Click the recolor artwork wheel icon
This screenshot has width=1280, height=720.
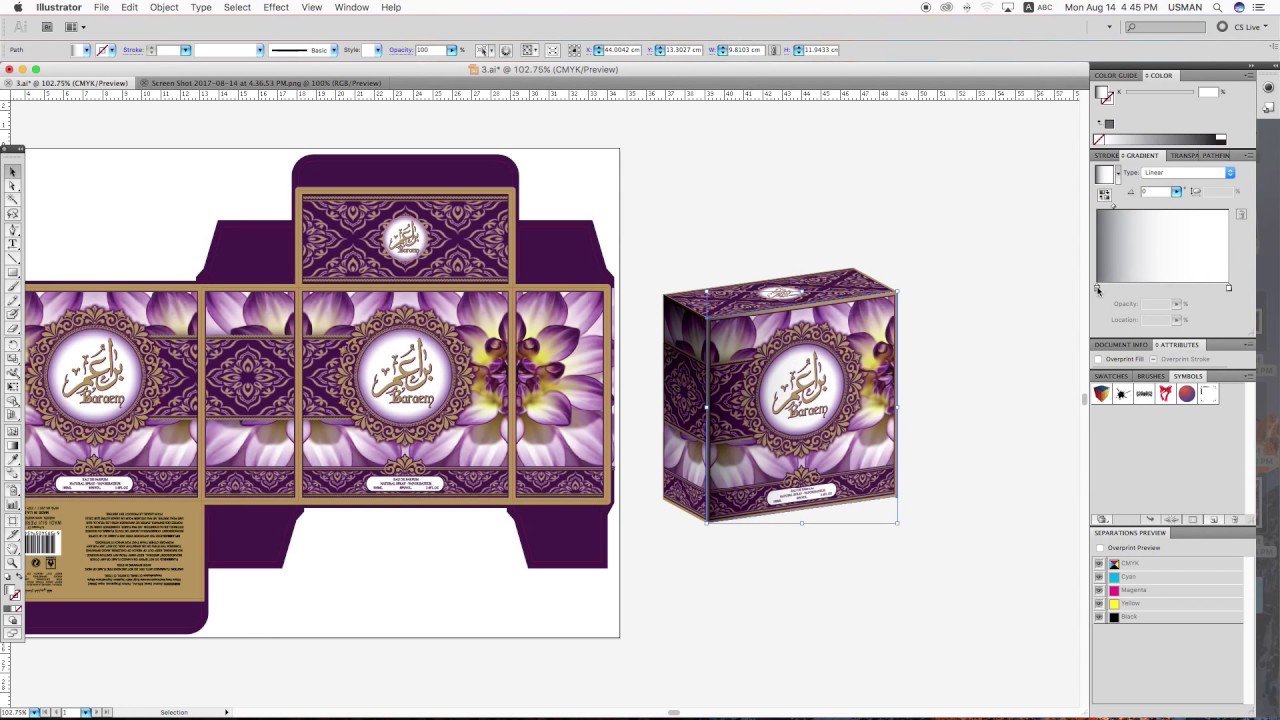pos(506,50)
